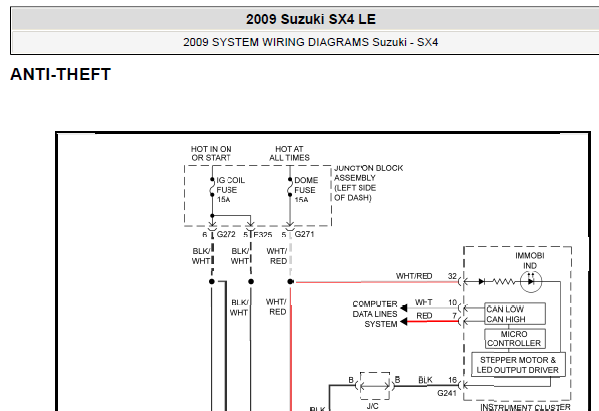This screenshot has height=411, width=599.
Task: Click the COMPUTER DATA LINES SYSTEM label
Action: (375, 314)
